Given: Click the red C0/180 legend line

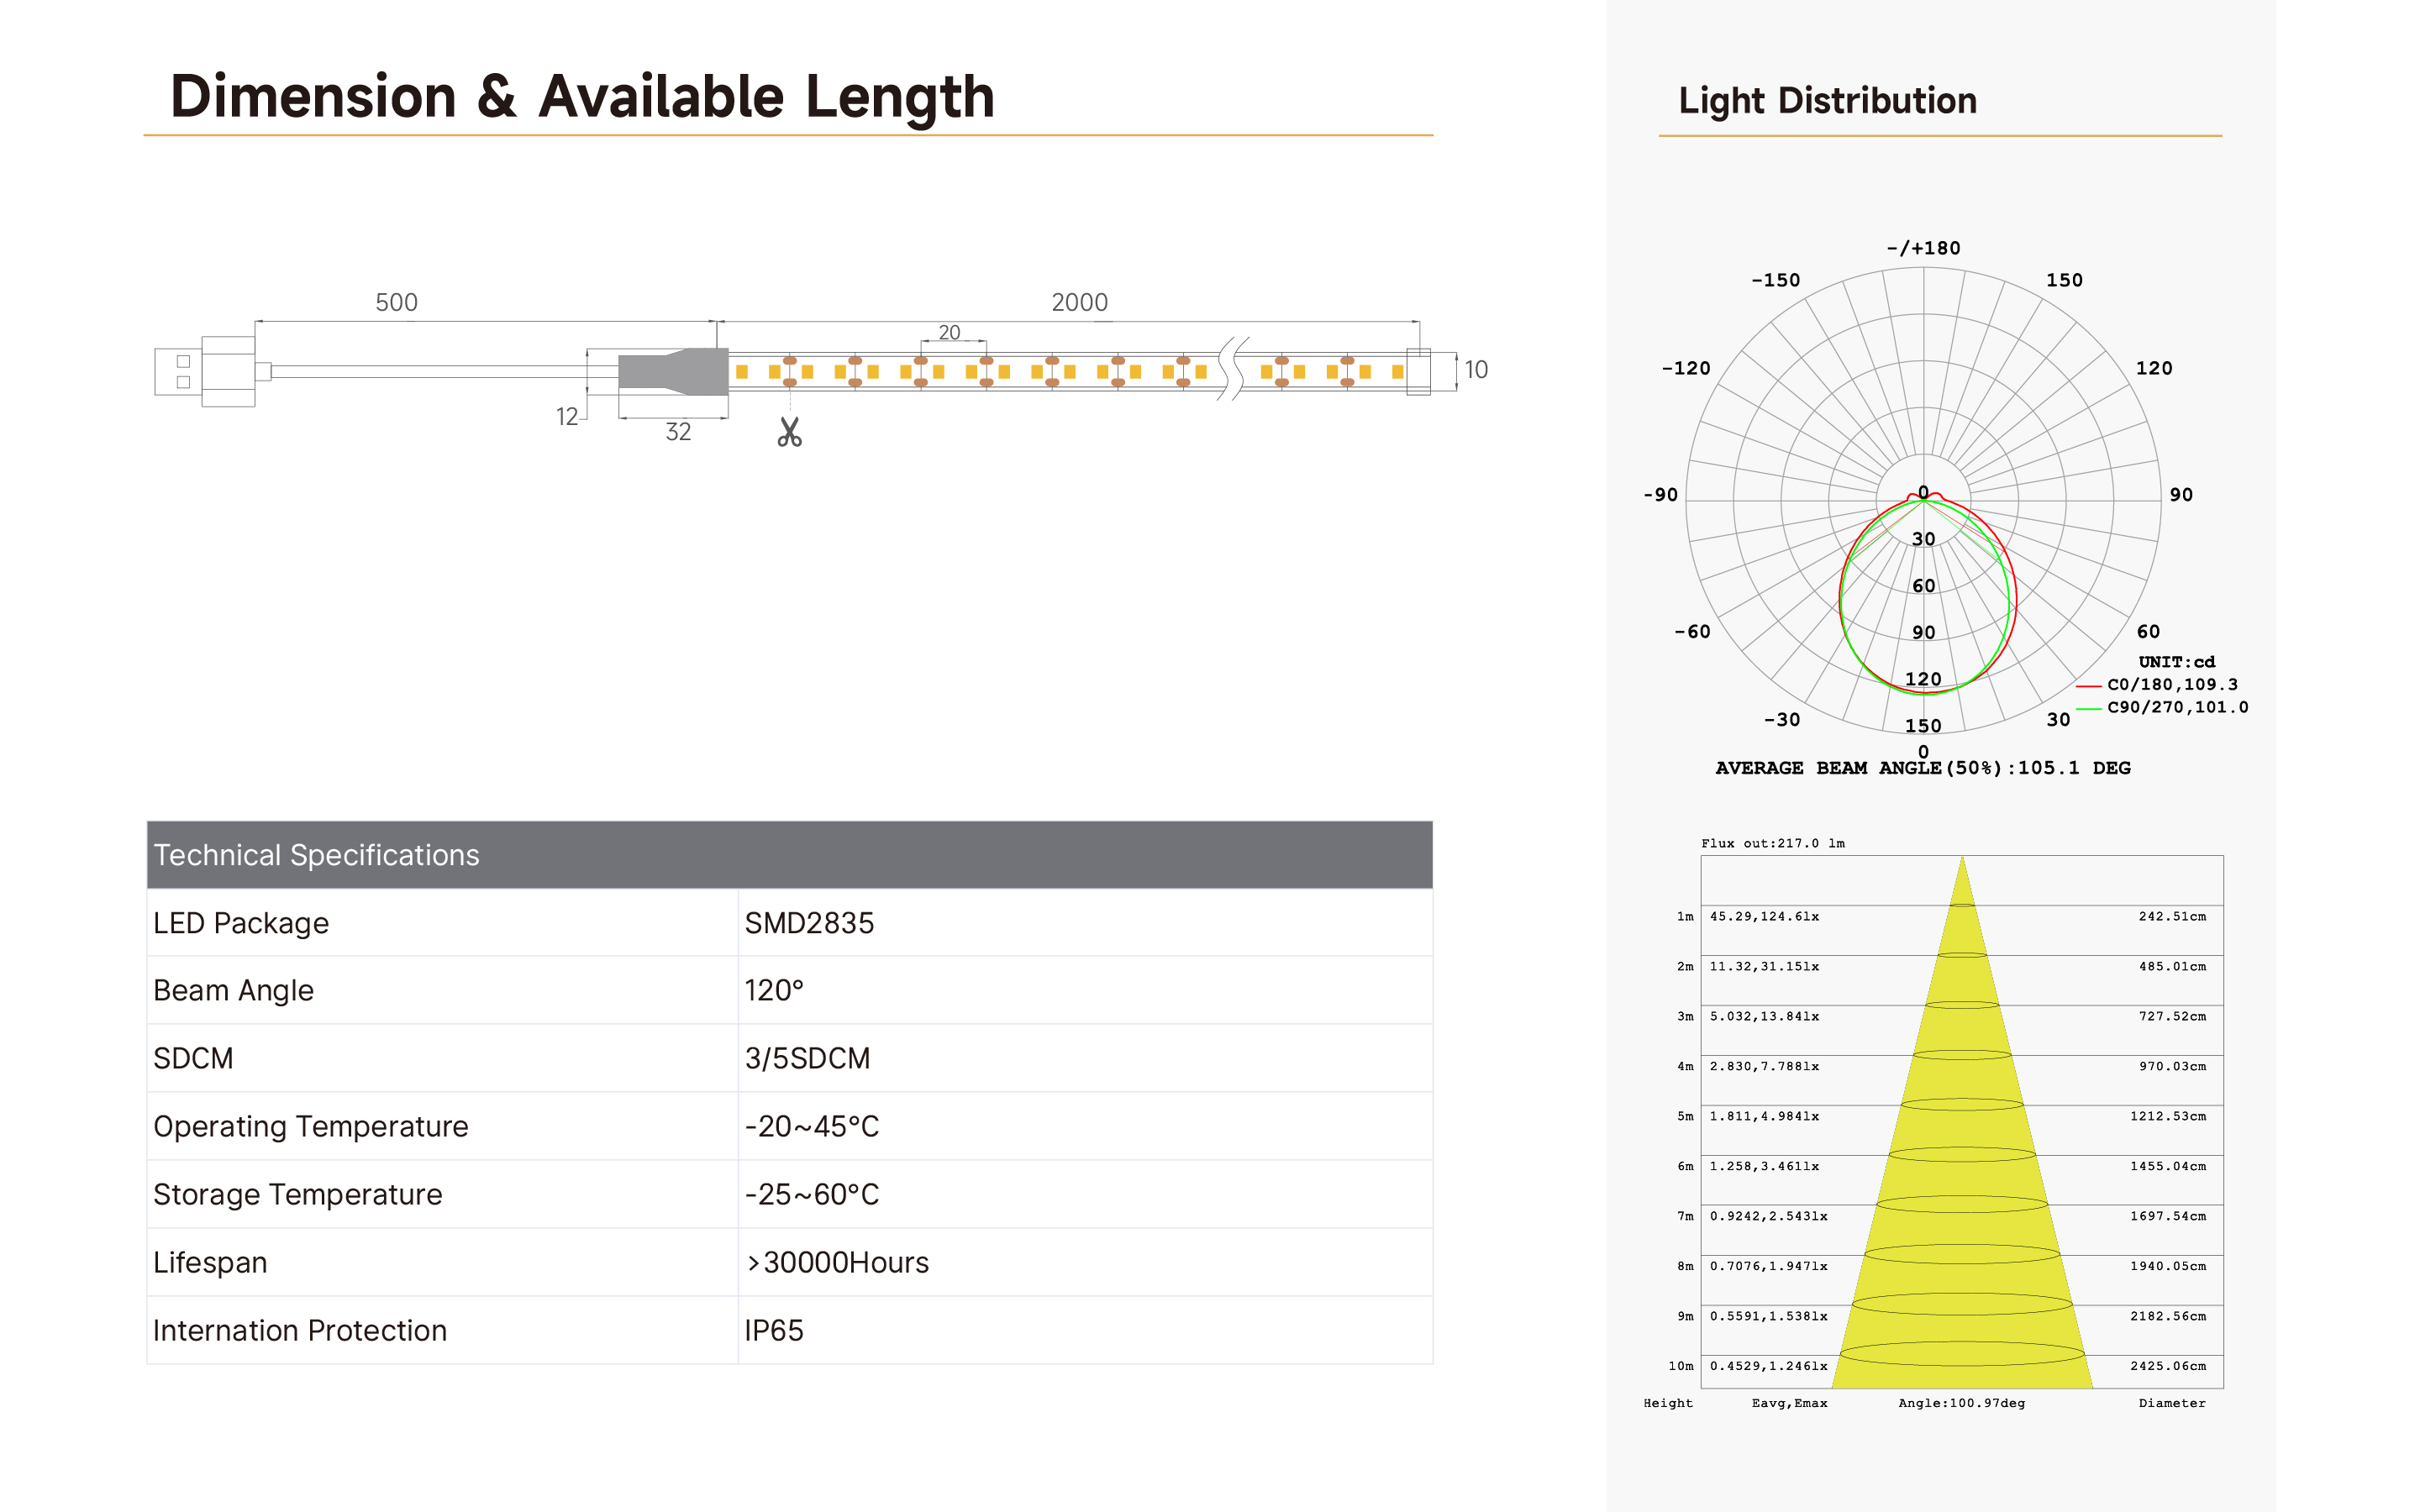Looking at the screenshot, I should coord(2087,686).
